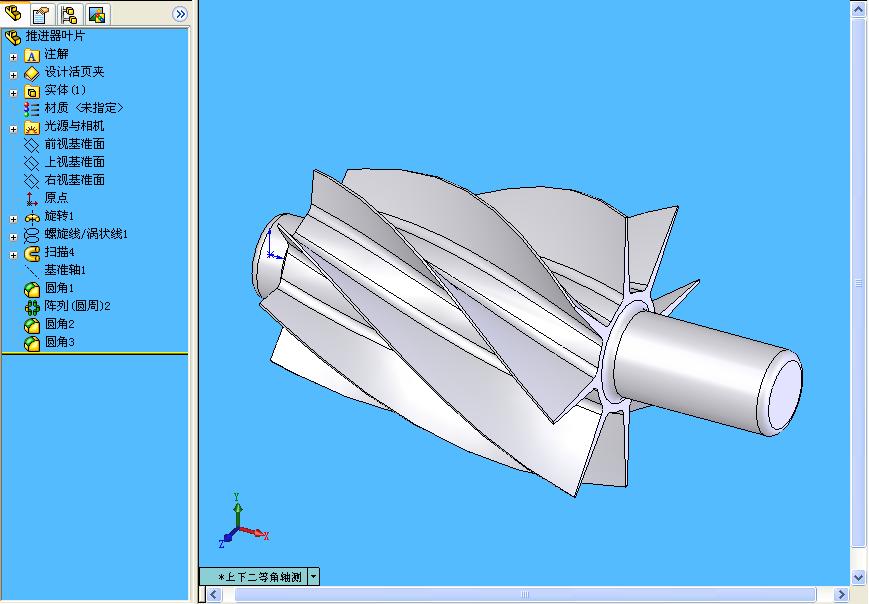Click the horizontal scrollbar left arrow

click(214, 595)
